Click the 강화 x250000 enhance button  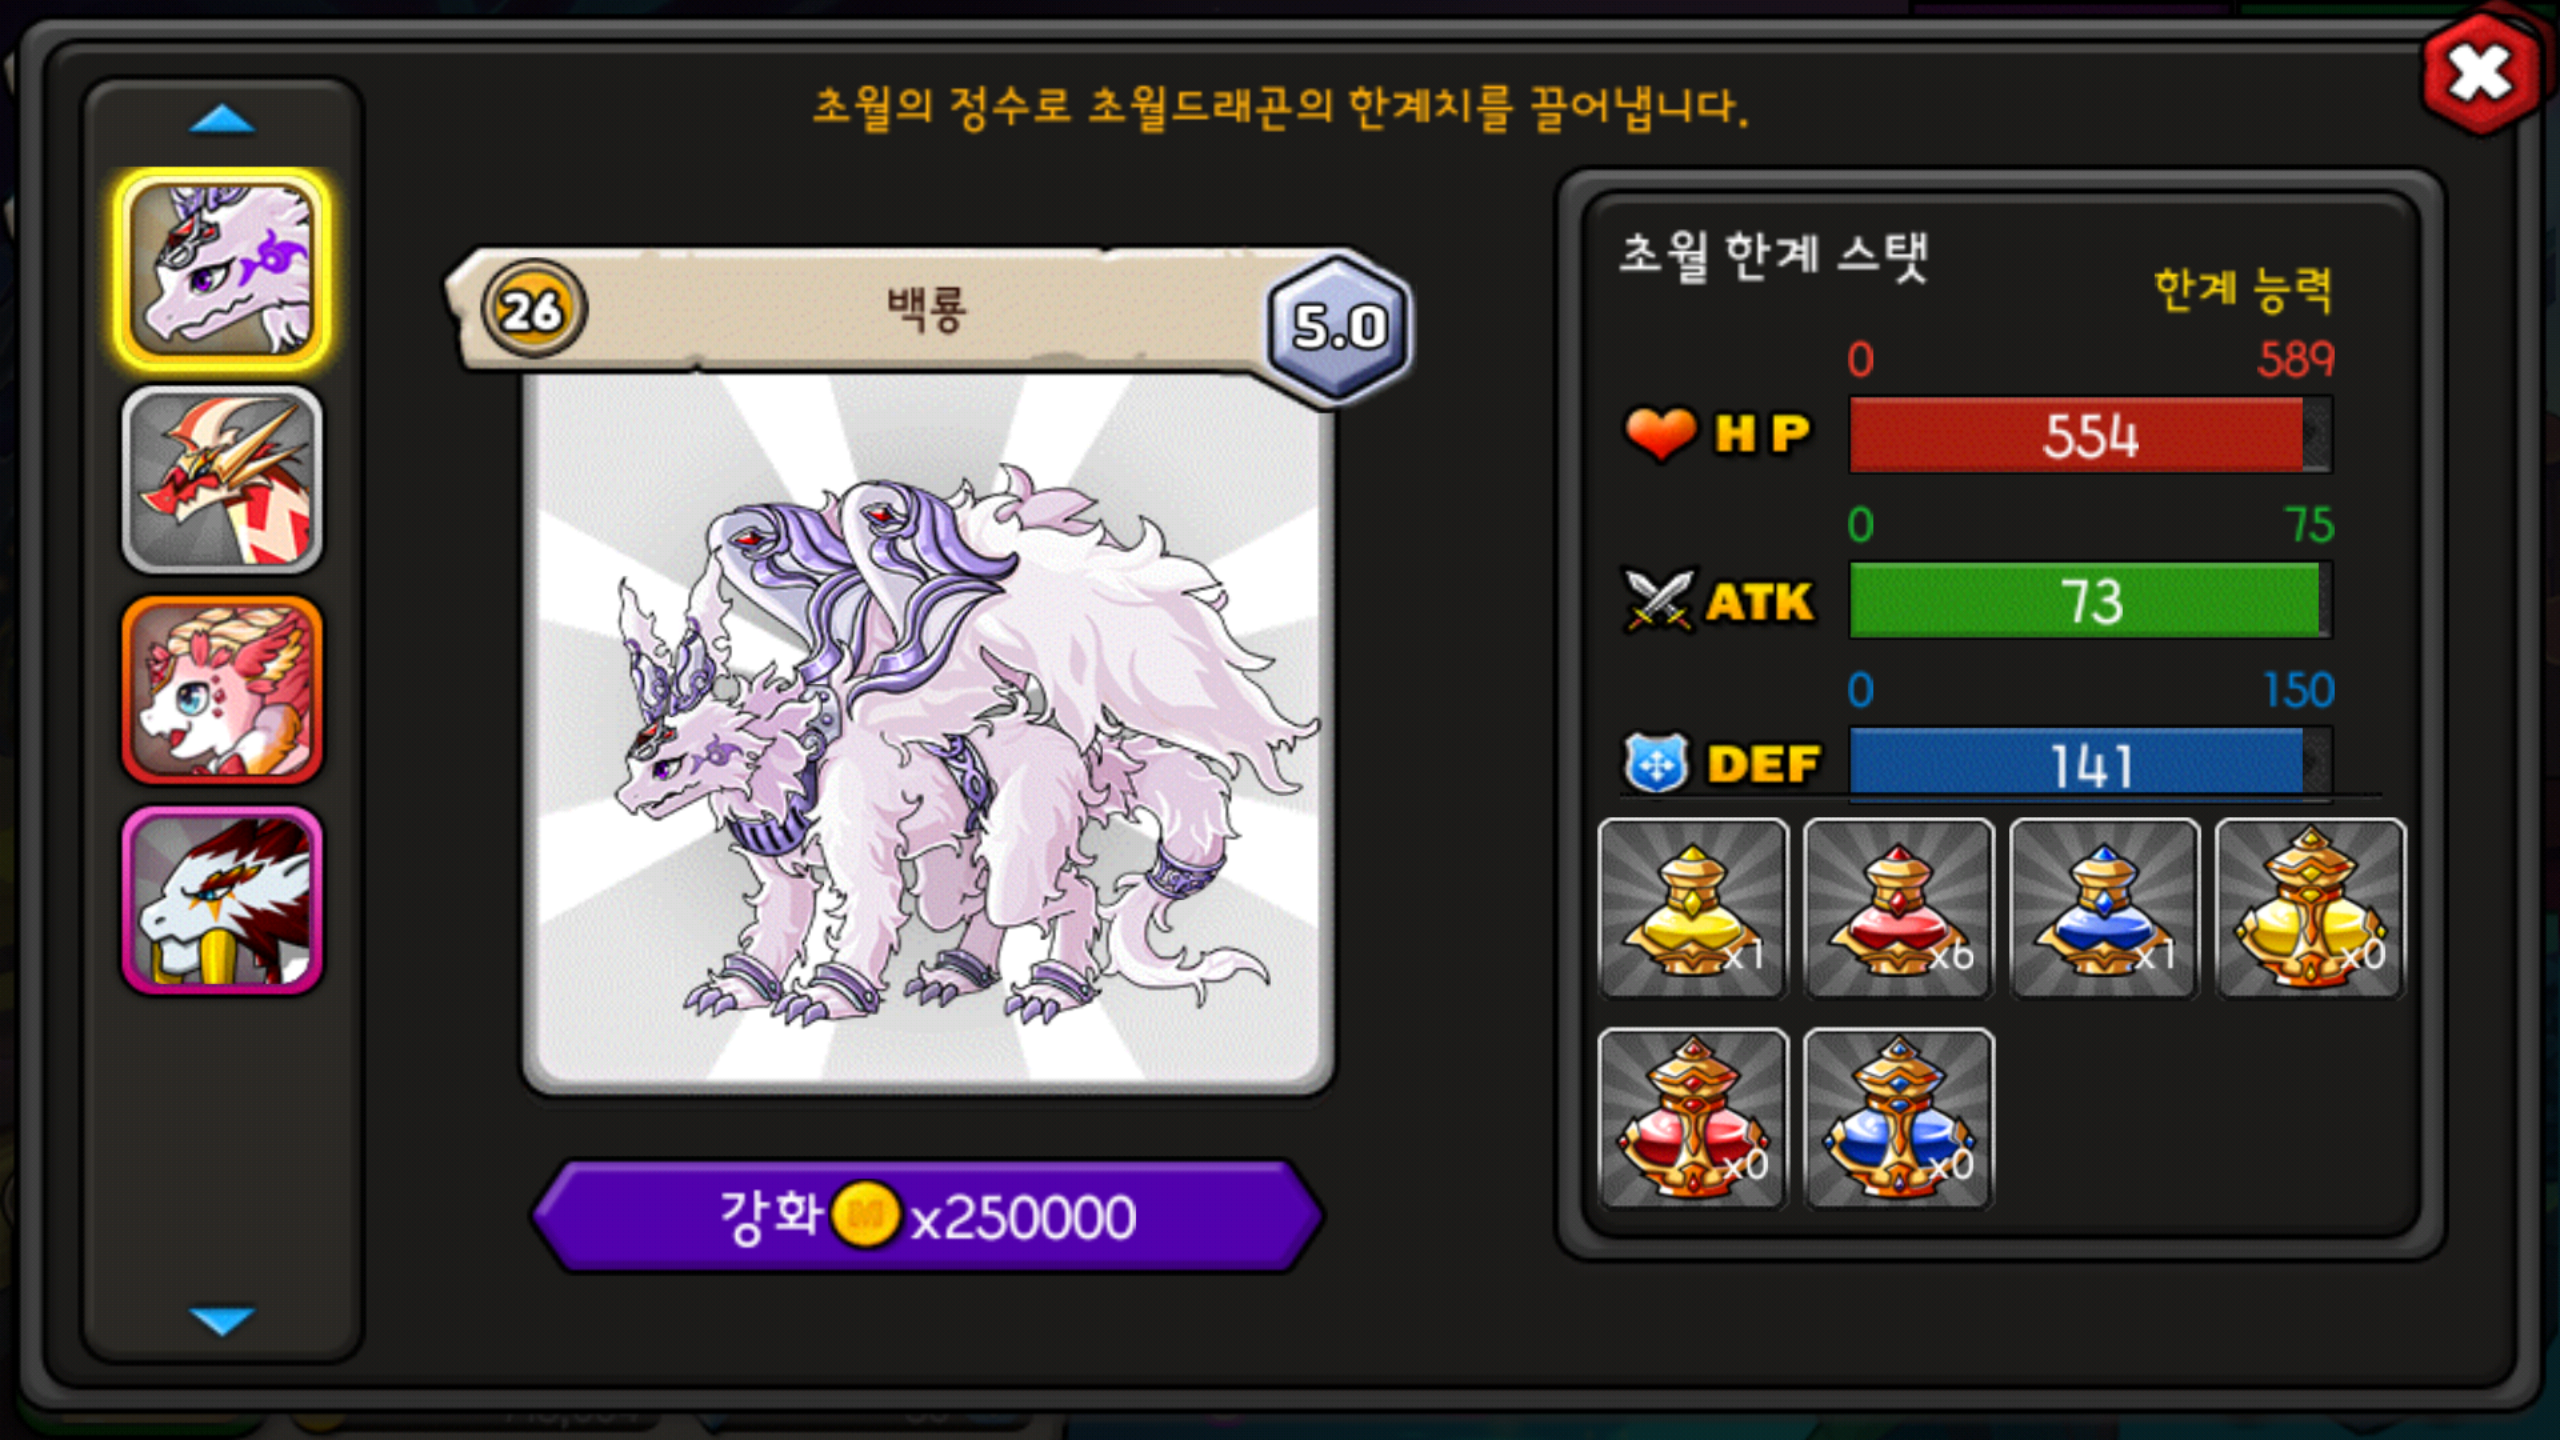click(x=927, y=1216)
